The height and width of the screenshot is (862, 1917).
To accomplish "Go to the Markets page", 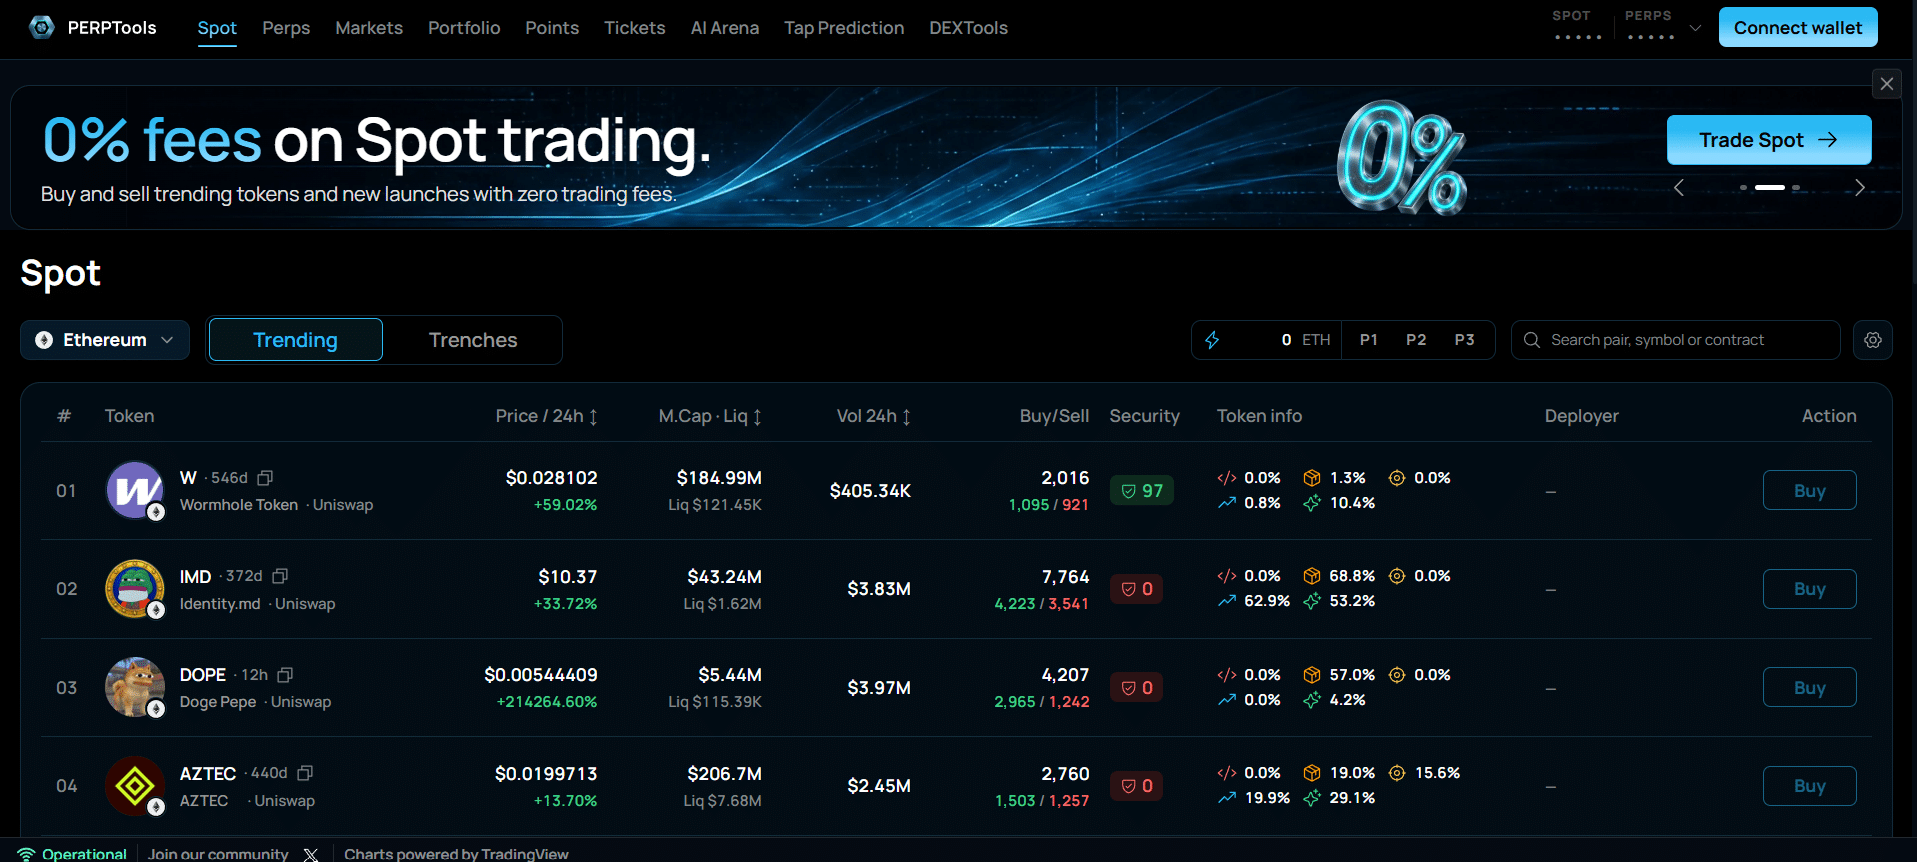I will click(369, 28).
